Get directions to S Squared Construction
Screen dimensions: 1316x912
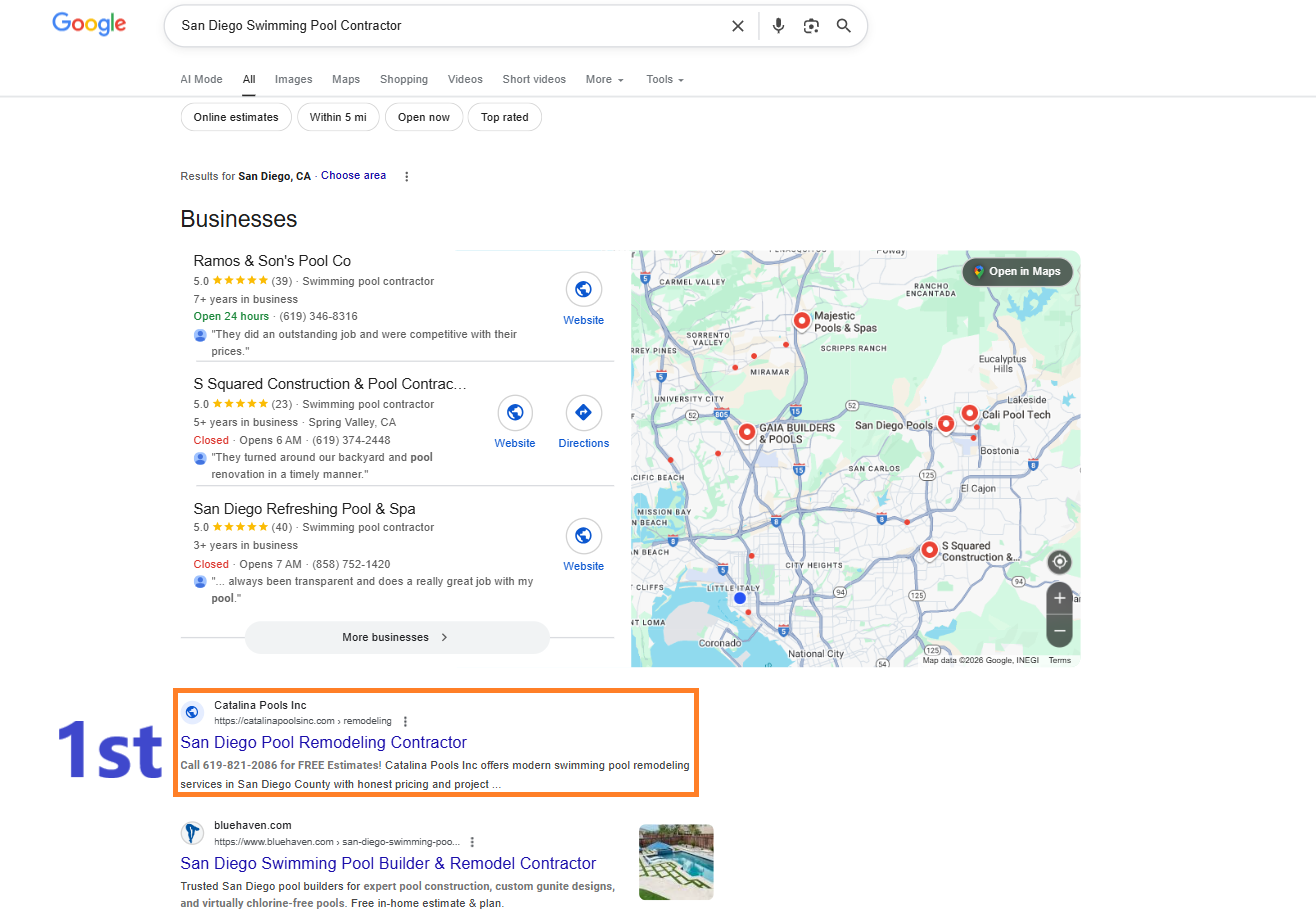(x=584, y=413)
